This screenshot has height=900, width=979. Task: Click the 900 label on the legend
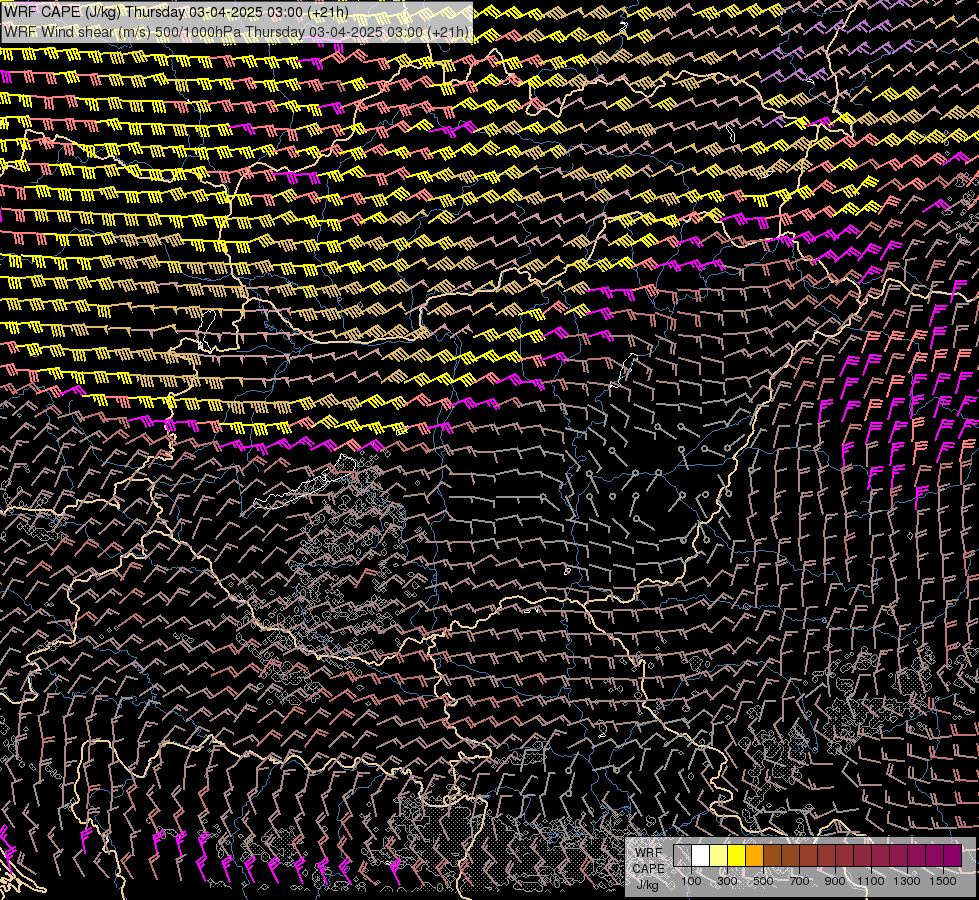pyautogui.click(x=835, y=881)
